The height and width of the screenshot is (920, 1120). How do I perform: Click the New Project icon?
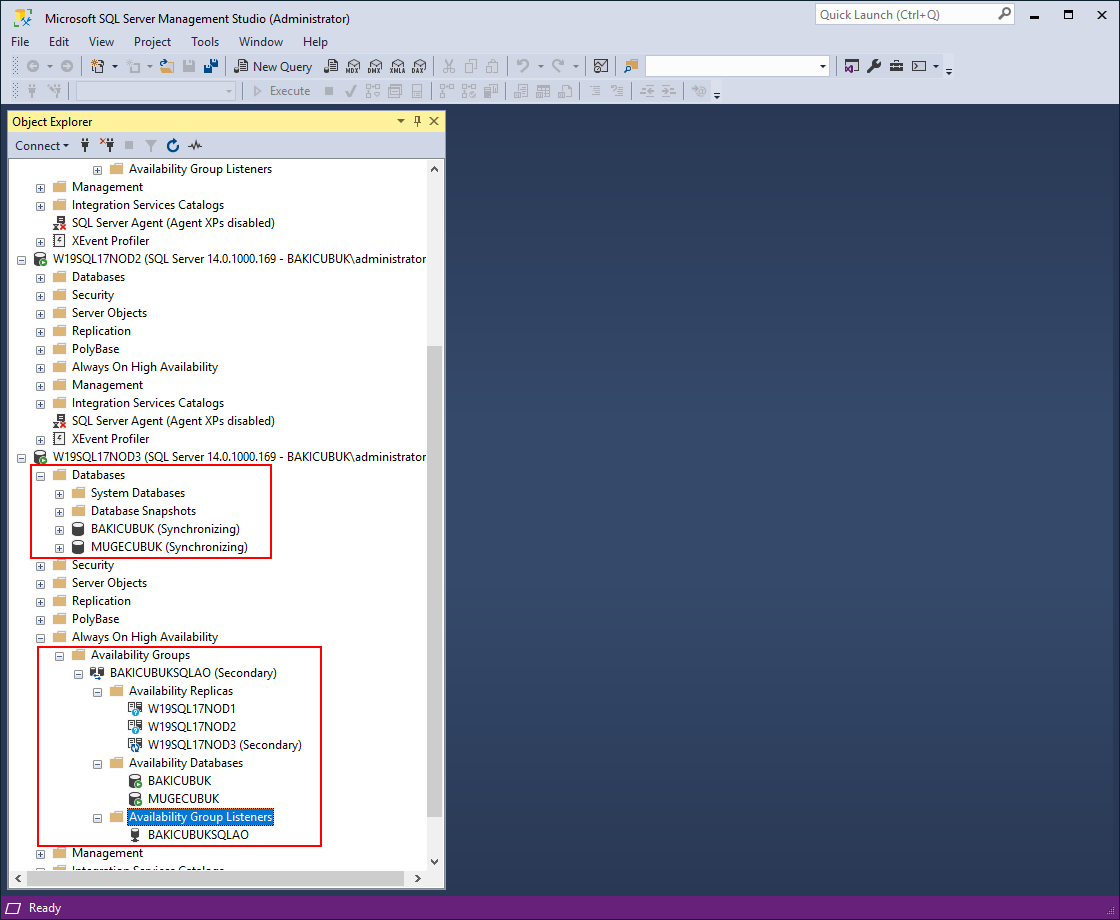point(98,66)
